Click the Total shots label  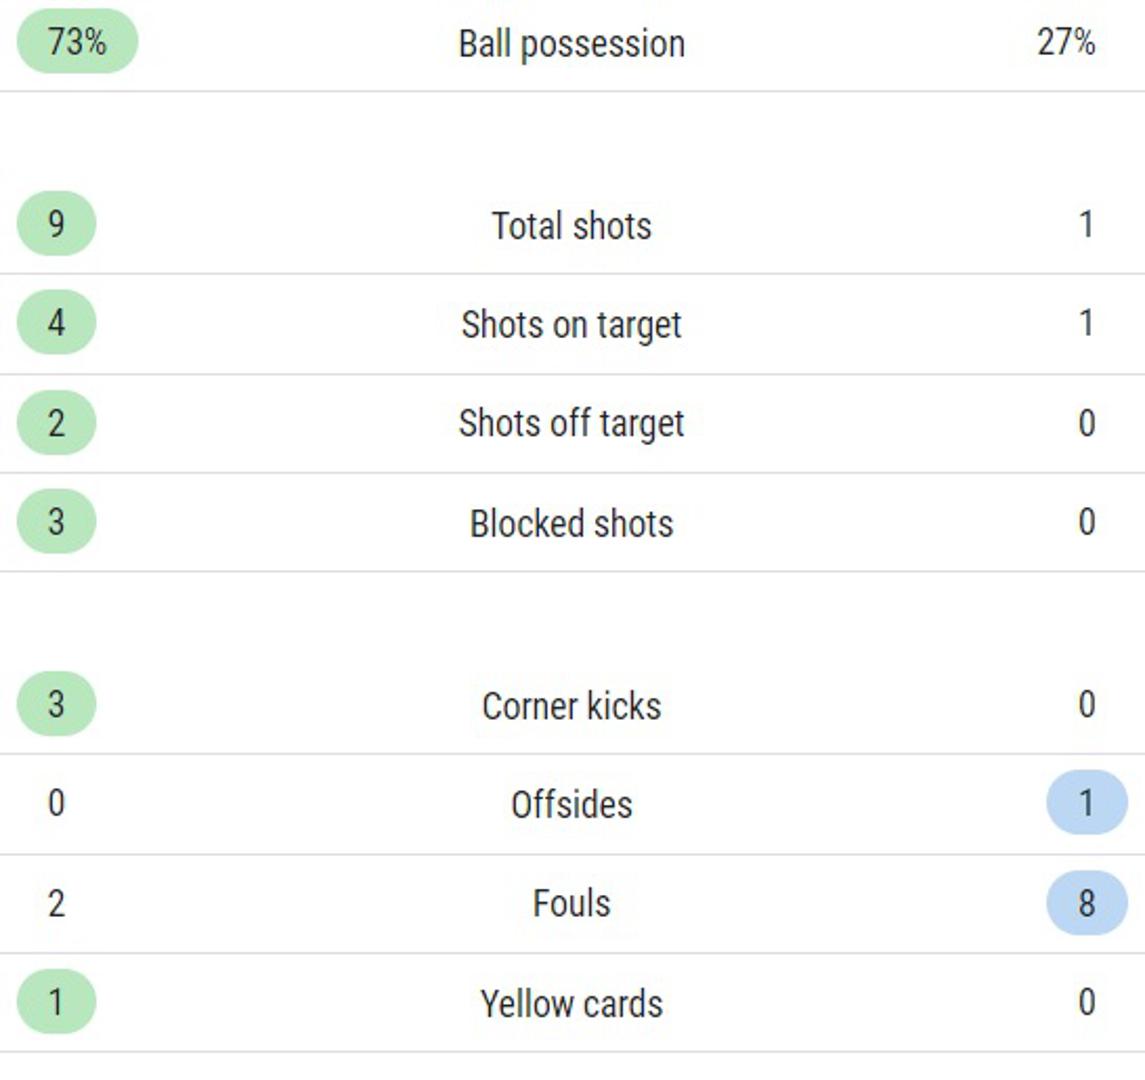(x=571, y=226)
